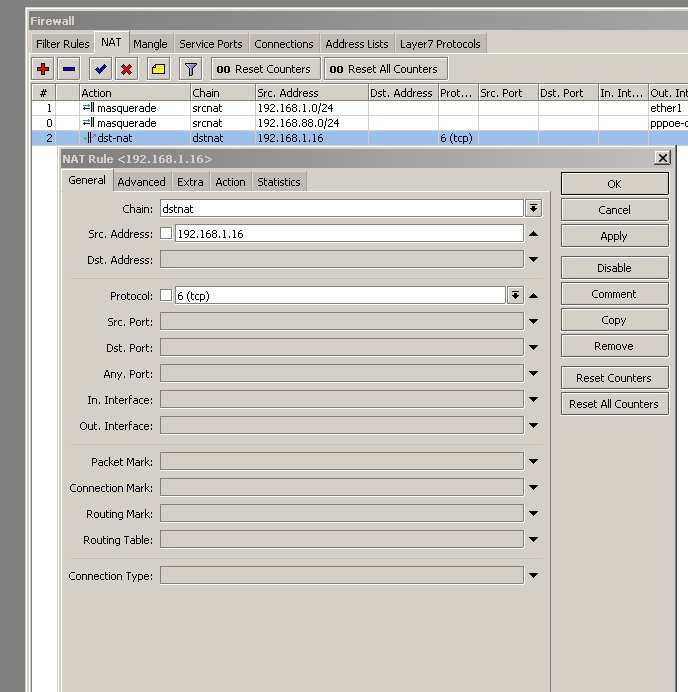Select the rule row with 192.168.1.0/24
The width and height of the screenshot is (688, 692).
[x=359, y=108]
